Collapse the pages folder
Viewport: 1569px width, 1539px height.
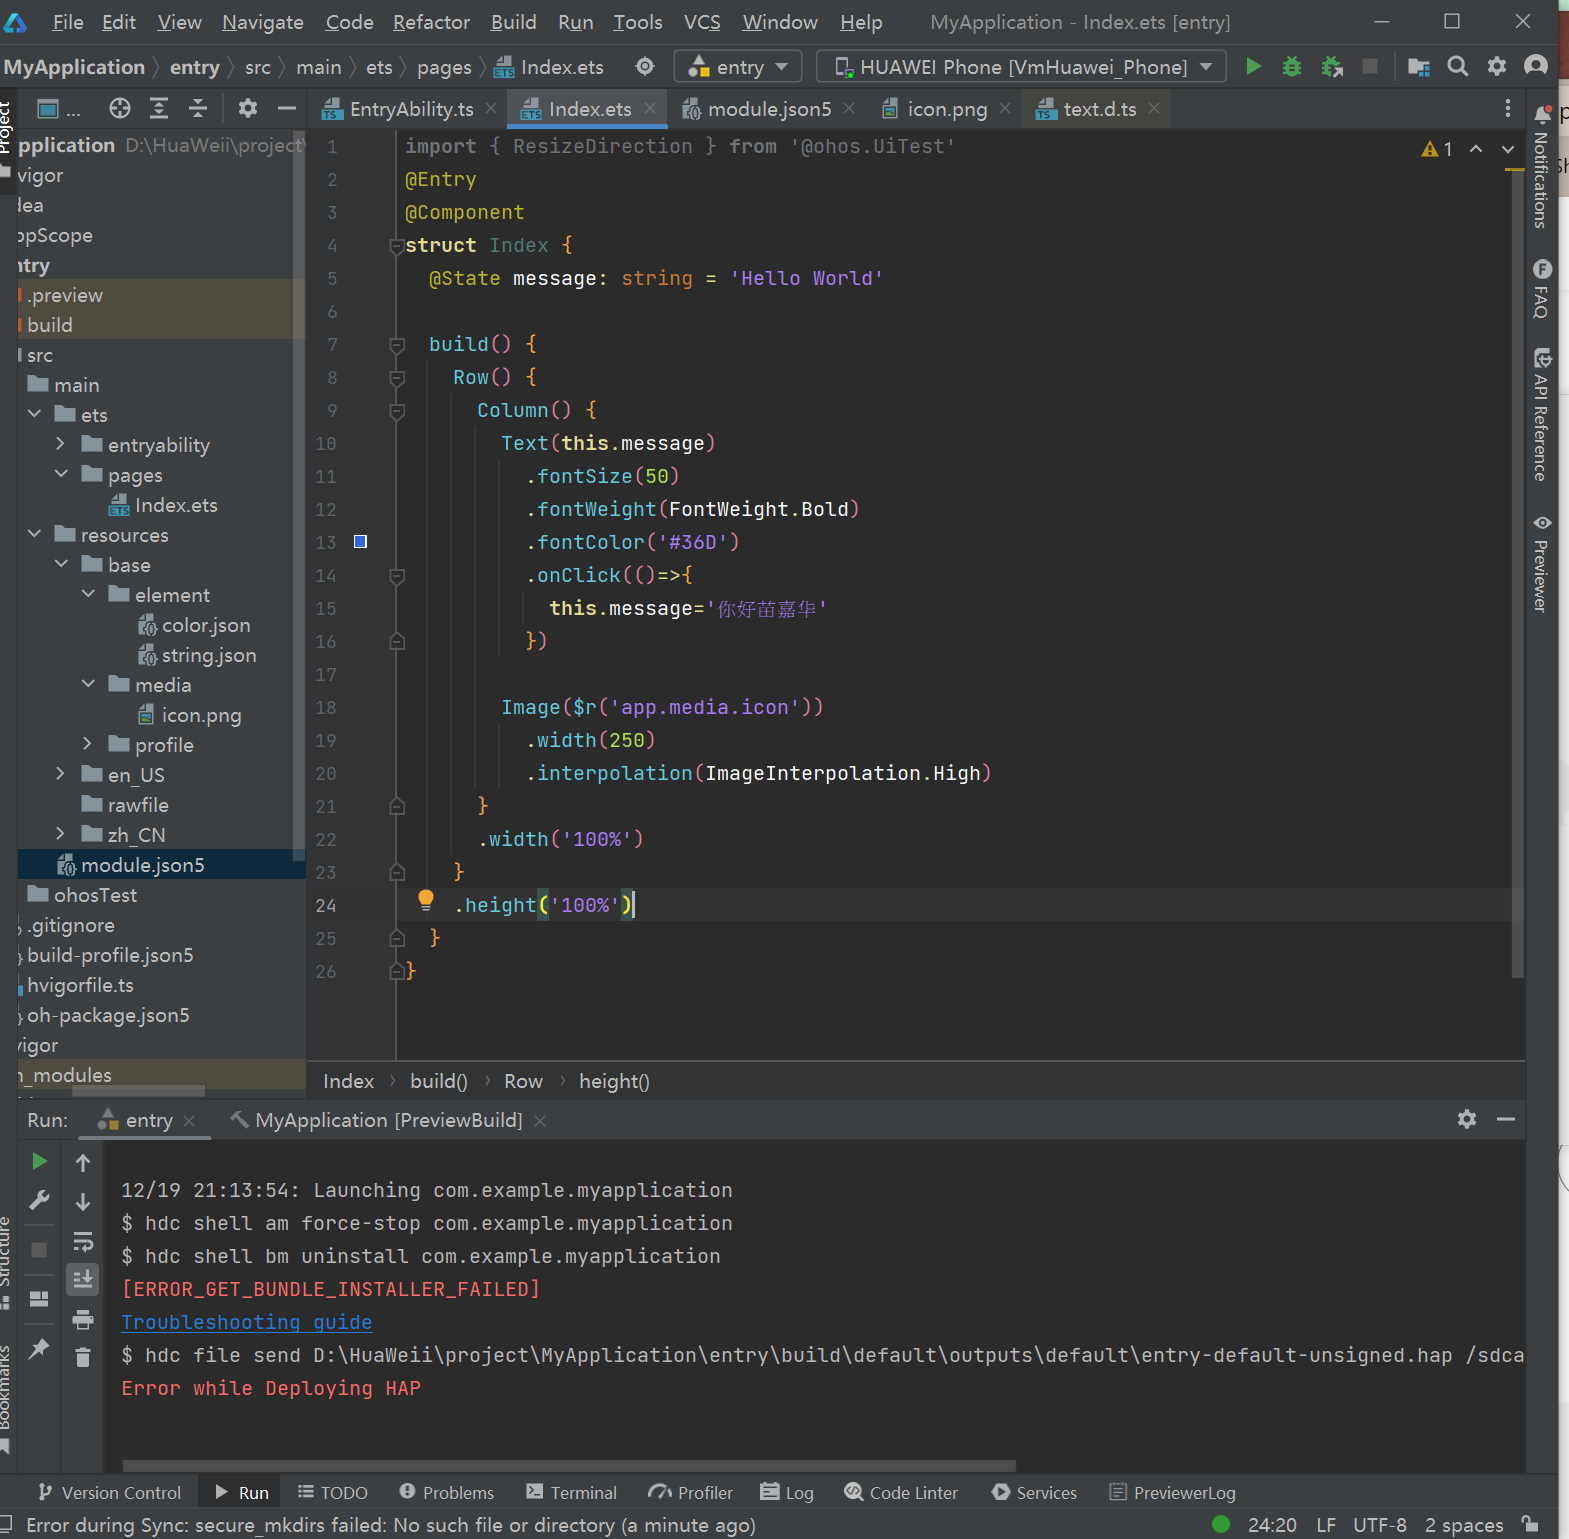coord(61,474)
